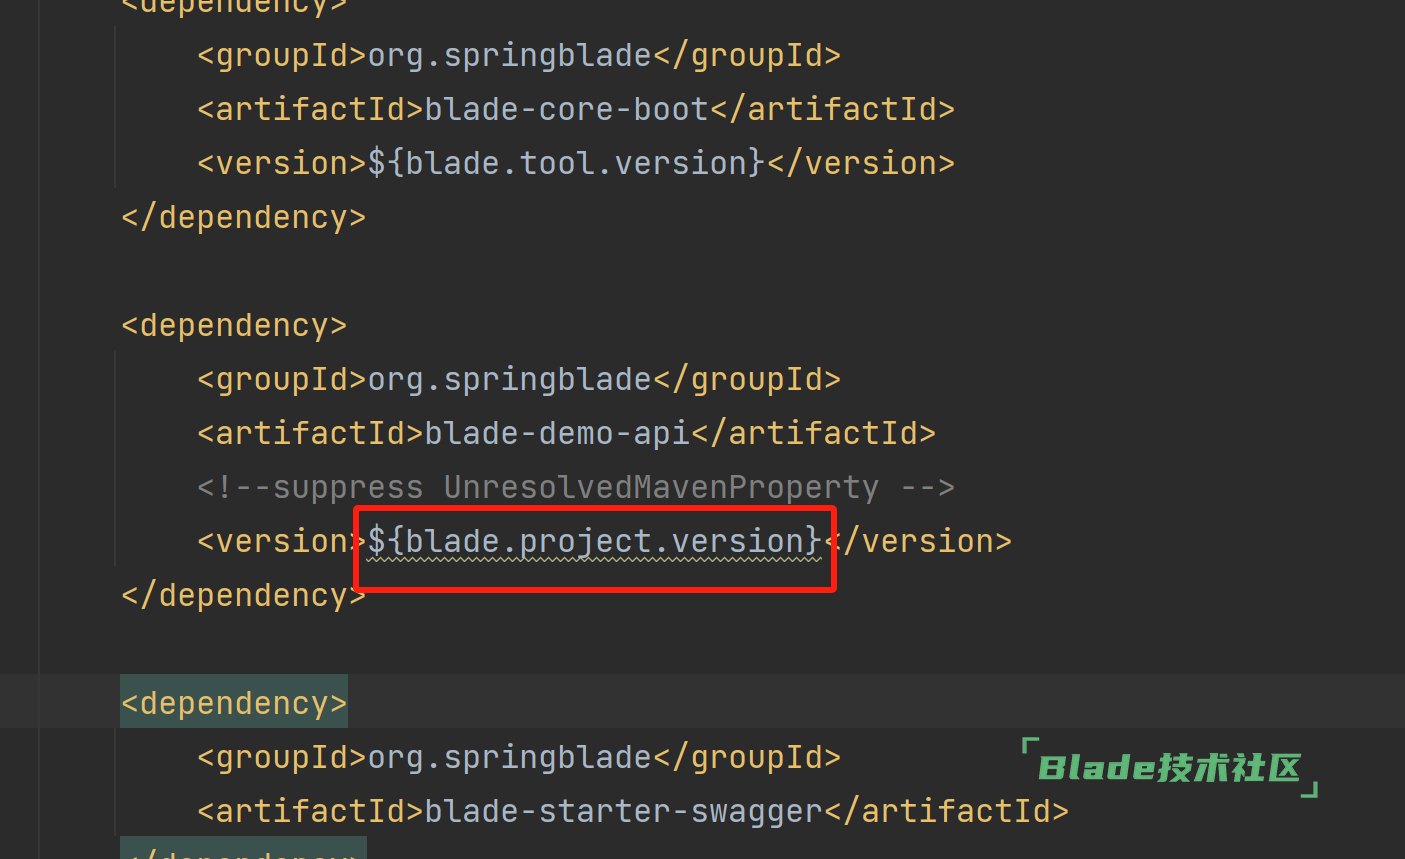Click the ${blade.tool.version} version value
Screen dimensions: 1405x859
coord(566,163)
